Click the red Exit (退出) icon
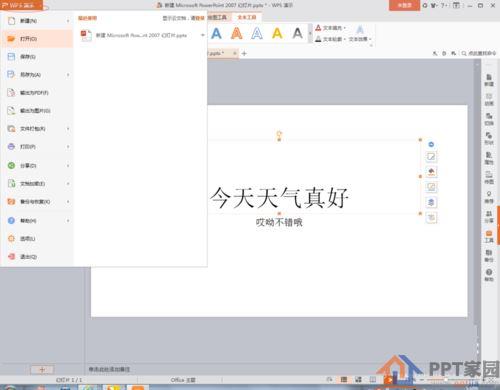Image resolution: width=500 pixels, height=390 pixels. click(11, 256)
